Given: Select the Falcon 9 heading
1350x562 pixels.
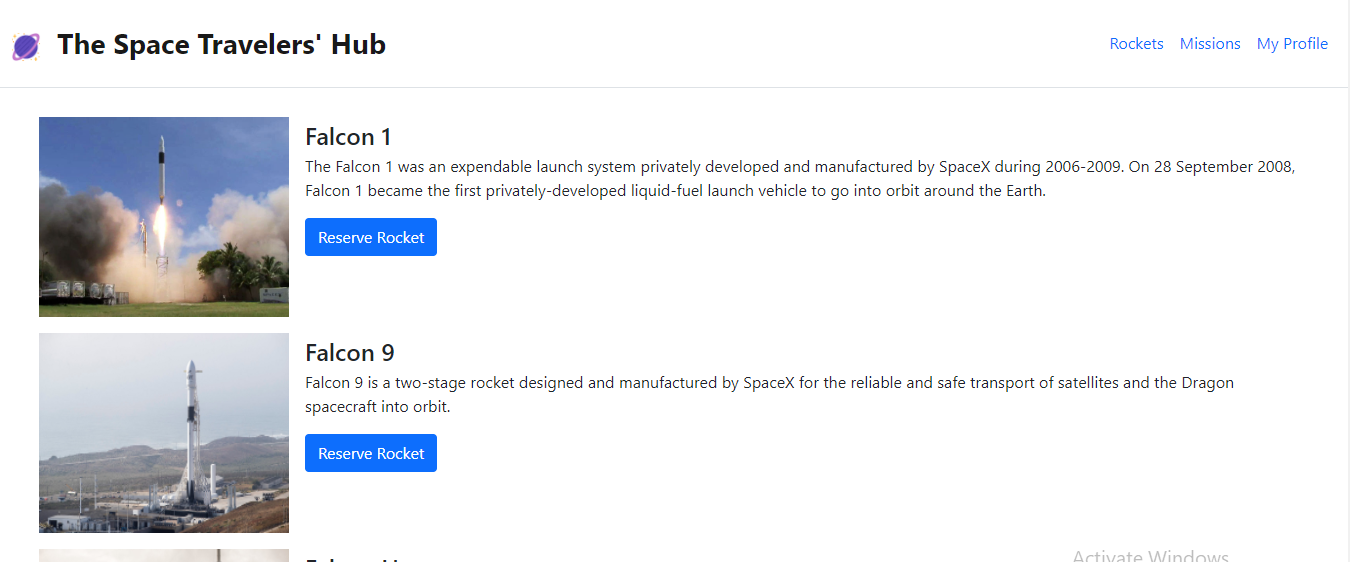Looking at the screenshot, I should coord(349,353).
